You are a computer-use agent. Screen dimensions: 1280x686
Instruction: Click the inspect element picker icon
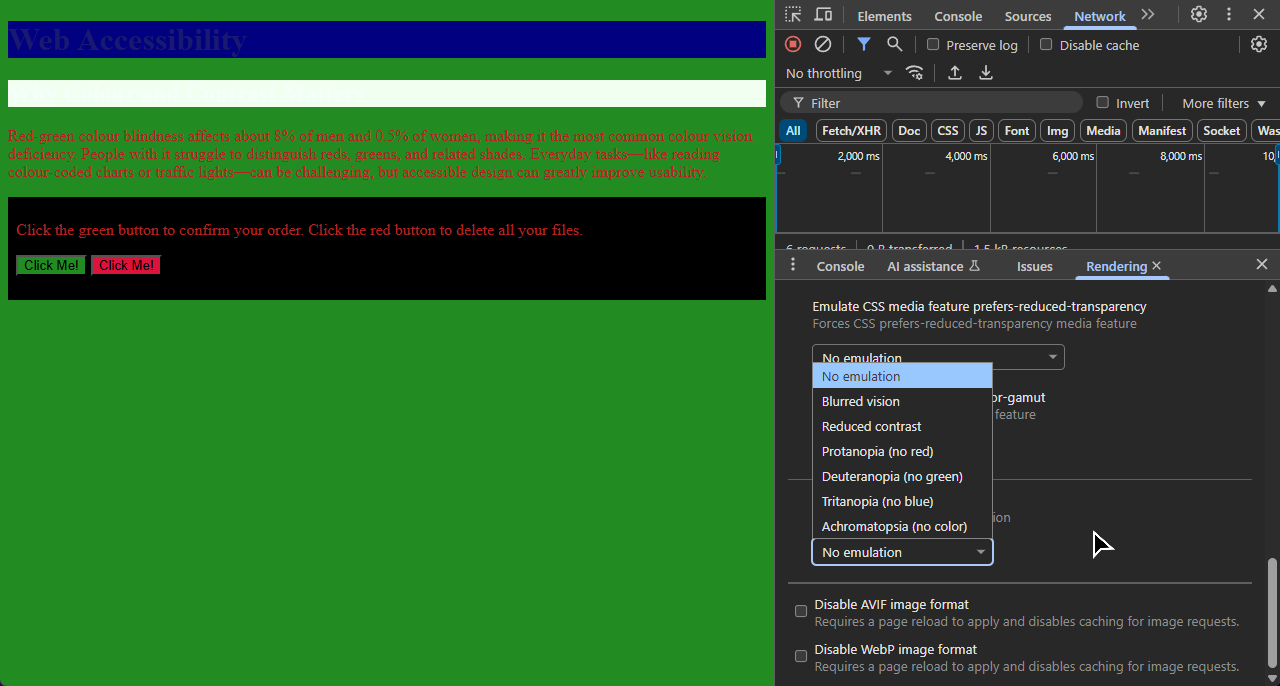pyautogui.click(x=793, y=15)
